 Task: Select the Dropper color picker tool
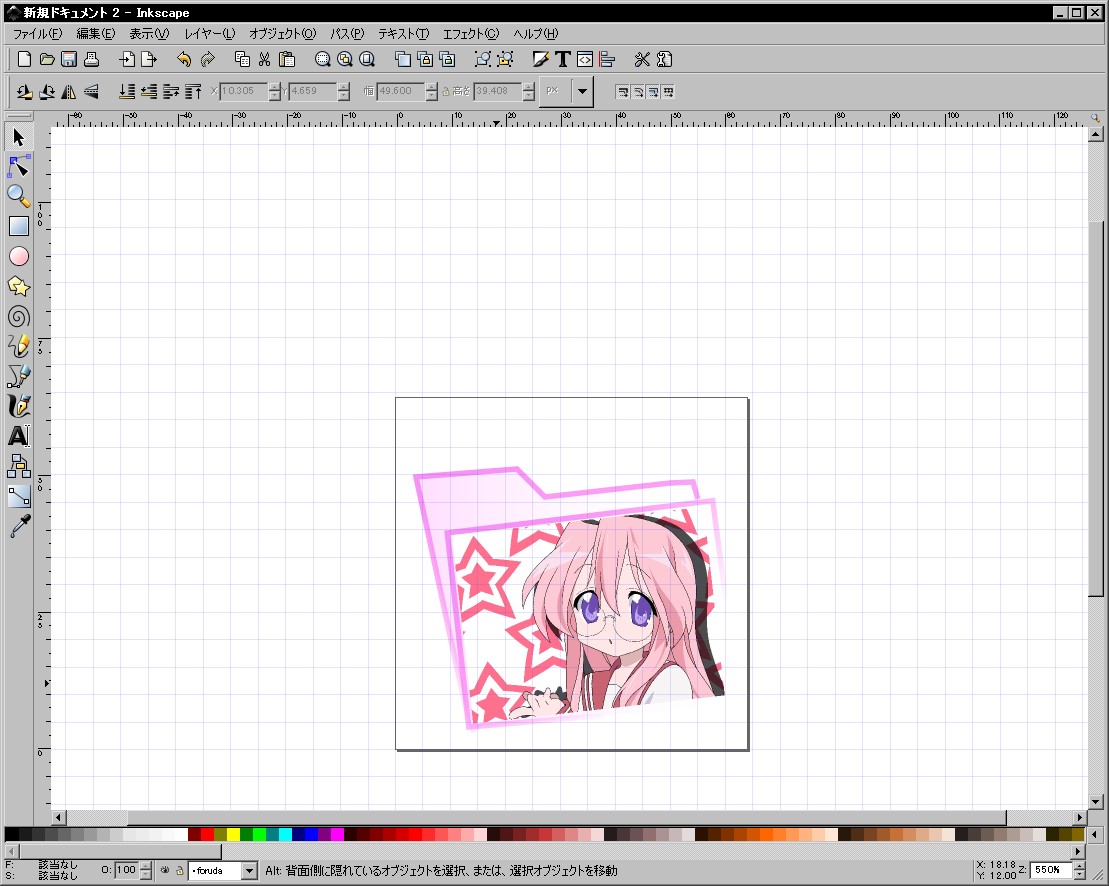click(x=18, y=526)
